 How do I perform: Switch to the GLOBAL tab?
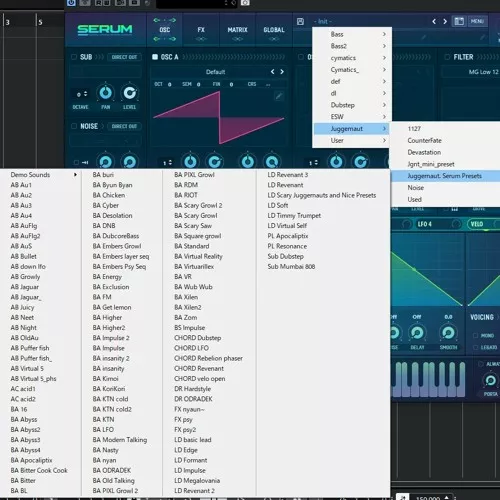coord(274,30)
